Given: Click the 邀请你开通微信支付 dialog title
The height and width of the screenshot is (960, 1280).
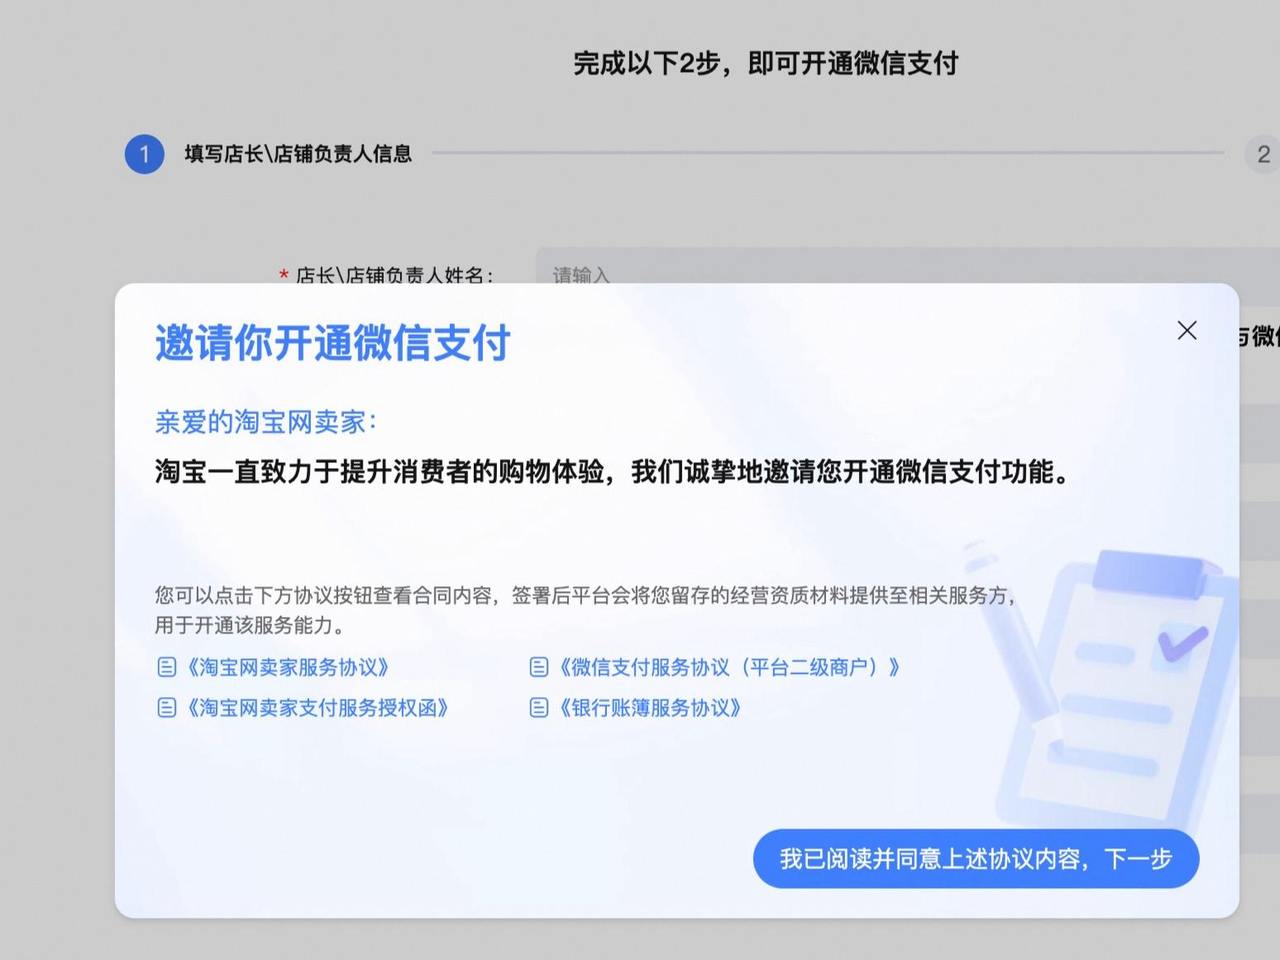Looking at the screenshot, I should click(332, 343).
